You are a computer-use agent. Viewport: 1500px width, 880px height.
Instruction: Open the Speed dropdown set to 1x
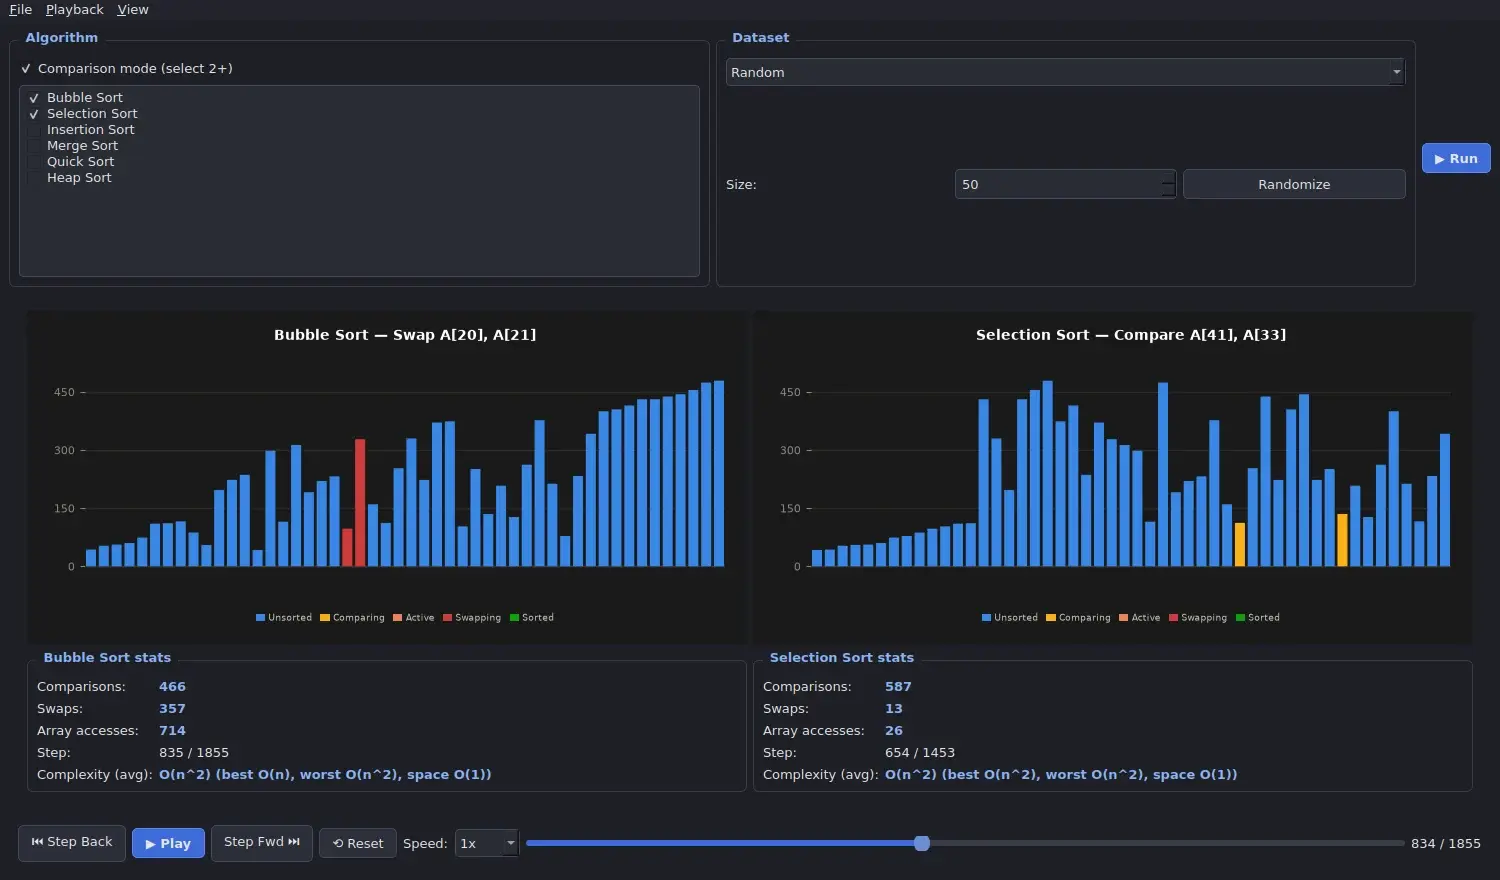pyautogui.click(x=487, y=843)
